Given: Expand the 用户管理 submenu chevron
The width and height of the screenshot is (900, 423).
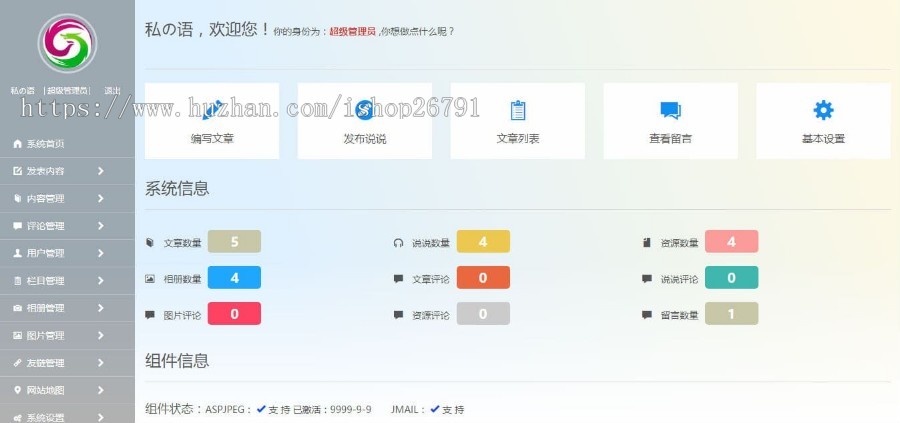Looking at the screenshot, I should [100, 253].
